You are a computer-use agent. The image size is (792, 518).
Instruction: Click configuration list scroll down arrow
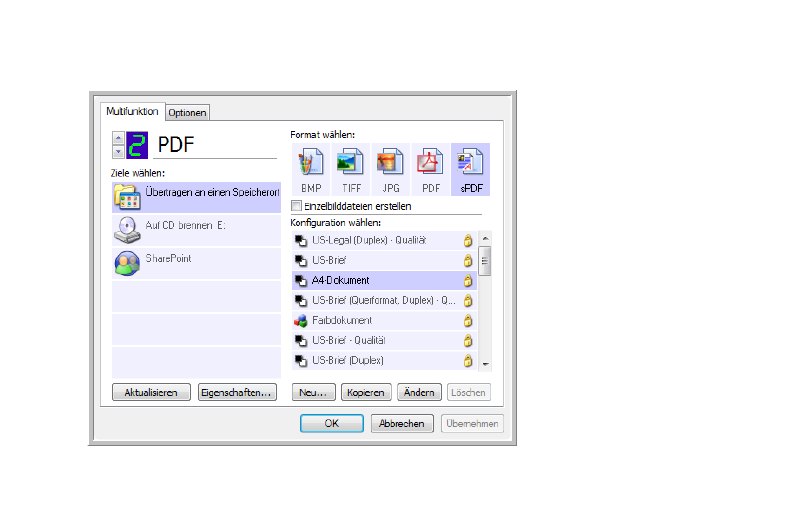click(x=485, y=364)
